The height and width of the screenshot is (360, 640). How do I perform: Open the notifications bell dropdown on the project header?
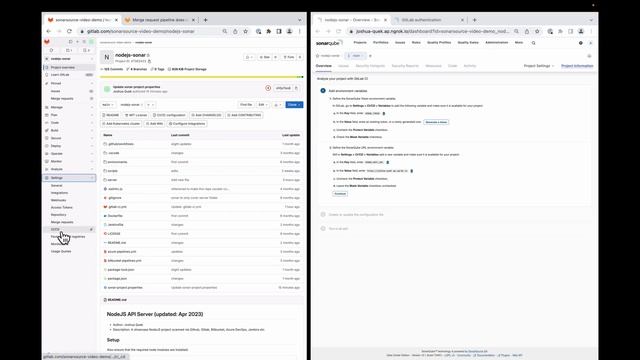[249, 57]
